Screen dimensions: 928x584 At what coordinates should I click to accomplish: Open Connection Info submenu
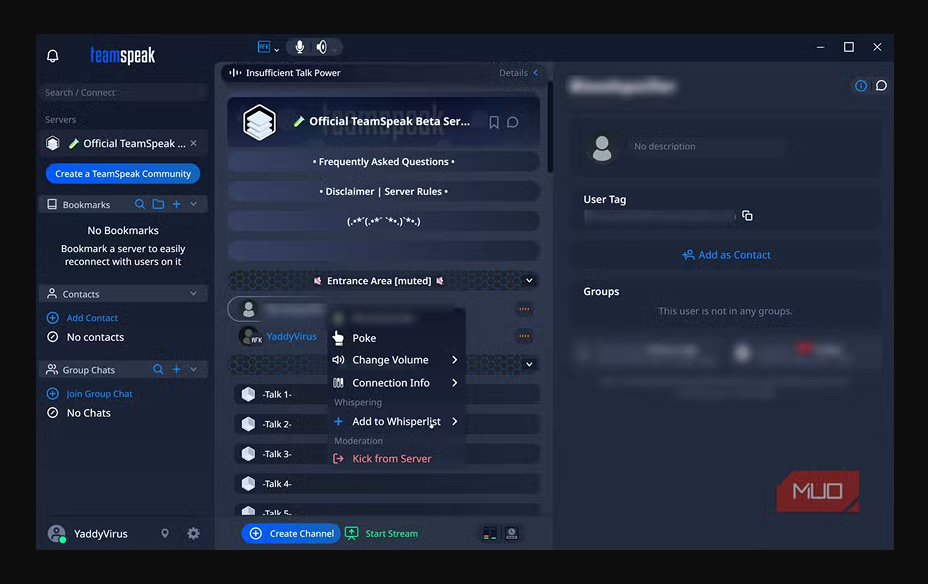(x=396, y=383)
